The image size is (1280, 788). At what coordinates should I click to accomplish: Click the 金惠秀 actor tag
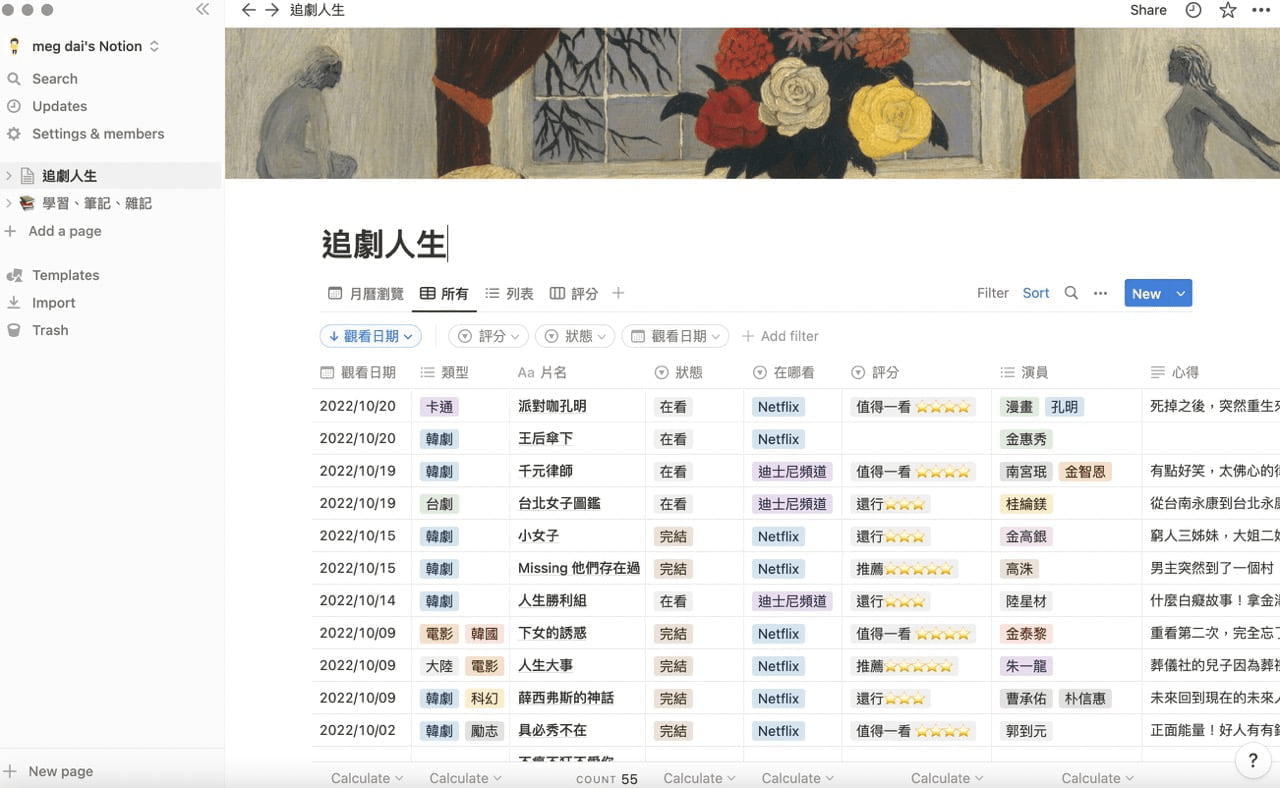tap(1026, 439)
